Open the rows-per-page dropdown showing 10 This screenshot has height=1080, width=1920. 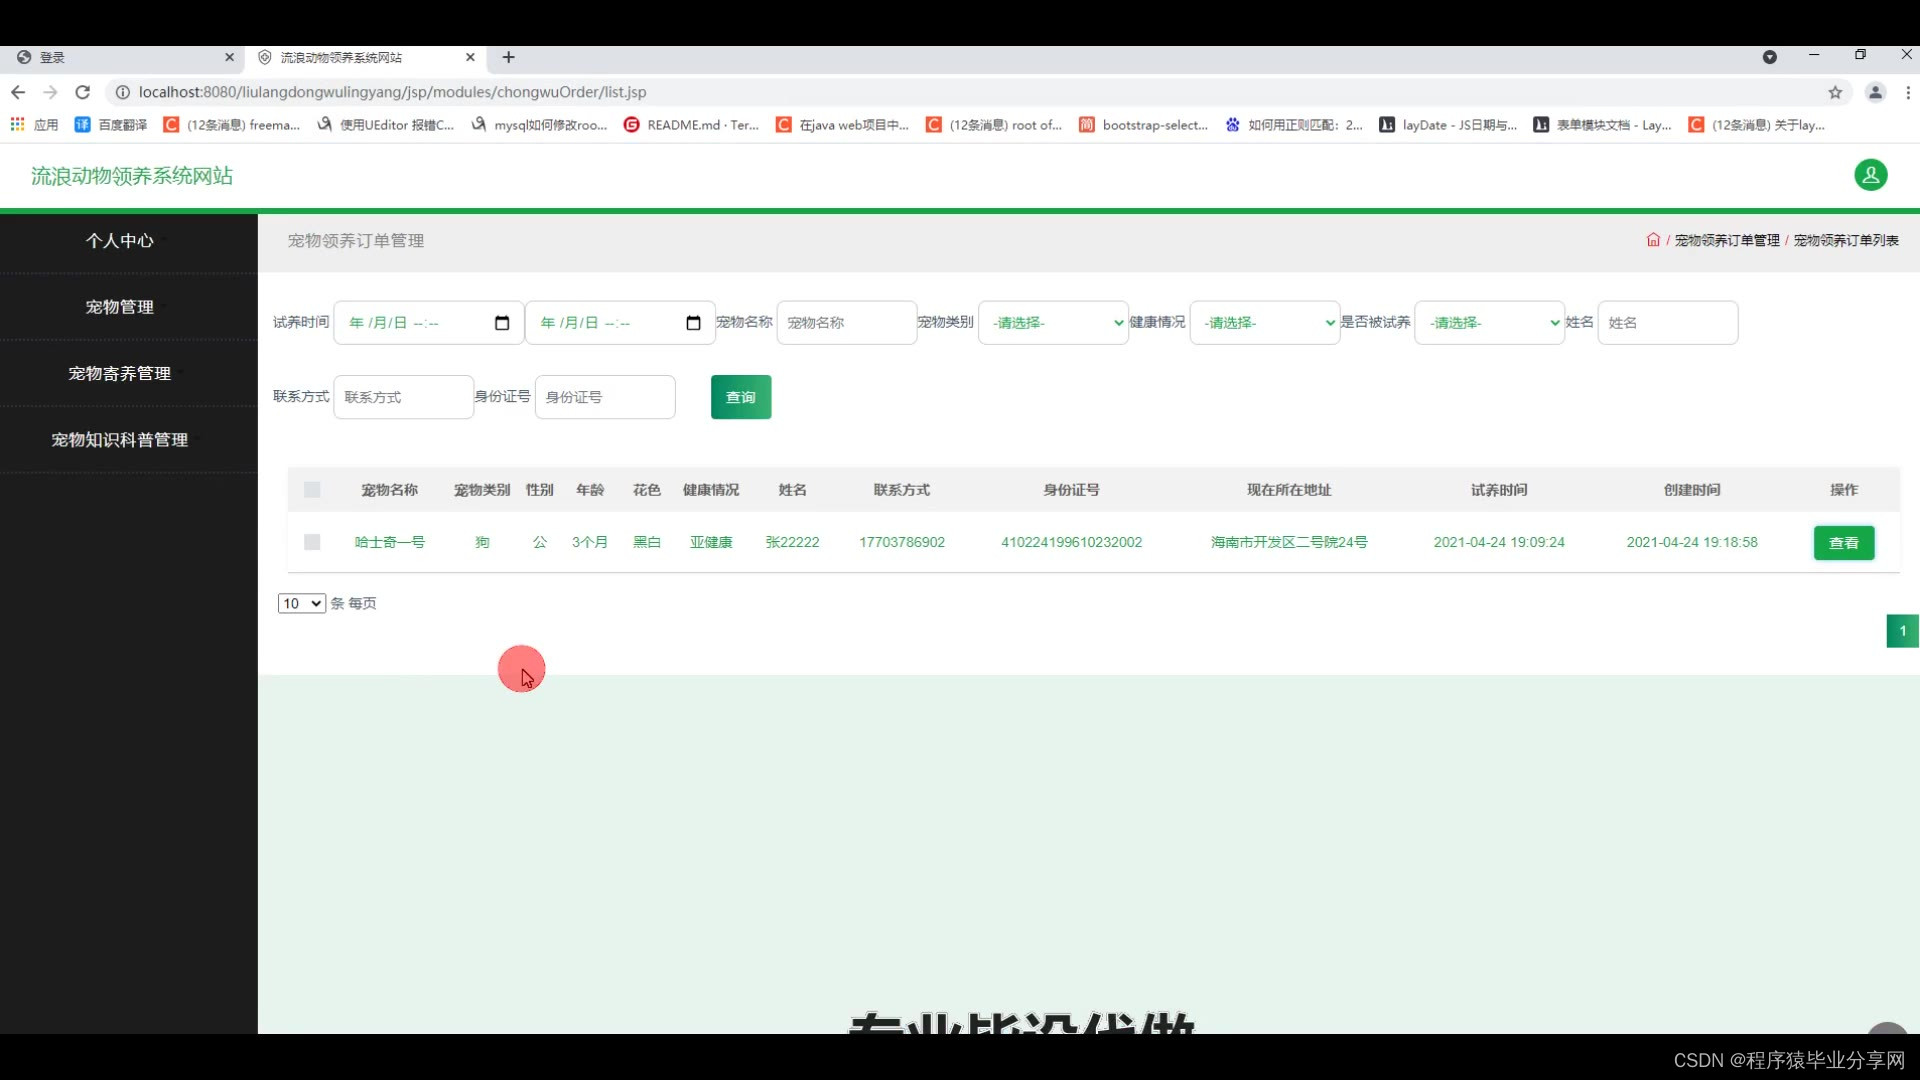pyautogui.click(x=301, y=603)
